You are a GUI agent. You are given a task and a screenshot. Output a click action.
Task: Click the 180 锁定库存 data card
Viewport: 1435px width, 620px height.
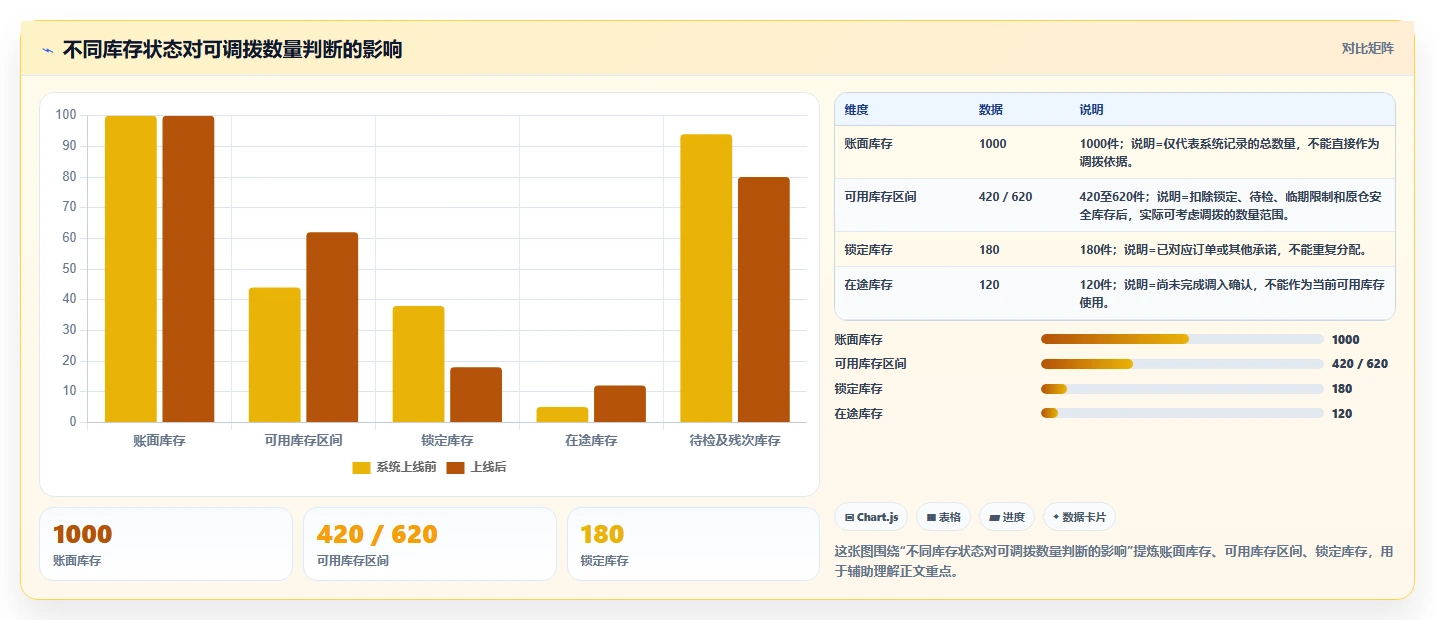point(693,544)
